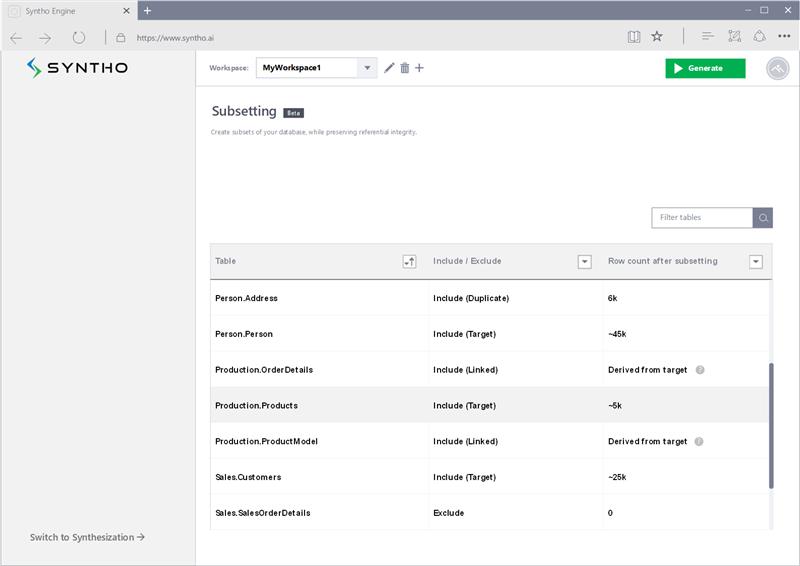Viewport: 800px width, 566px height.
Task: Click info icon in Production.ProductModel row
Action: click(x=699, y=441)
